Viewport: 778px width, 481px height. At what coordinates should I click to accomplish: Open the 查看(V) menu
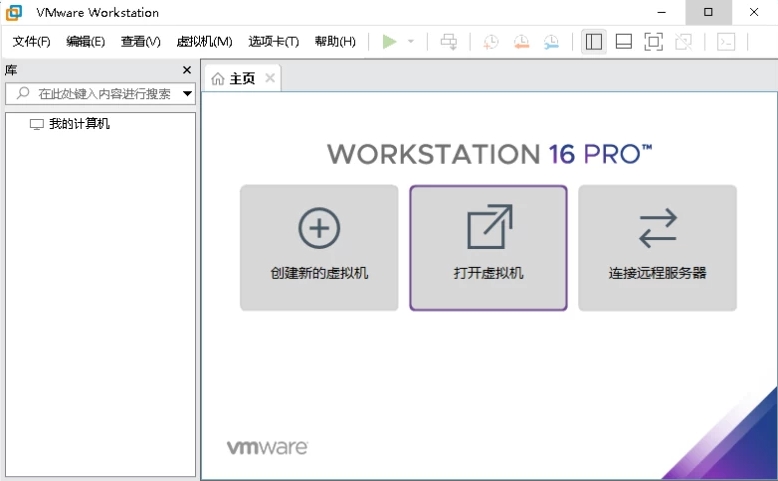point(140,41)
